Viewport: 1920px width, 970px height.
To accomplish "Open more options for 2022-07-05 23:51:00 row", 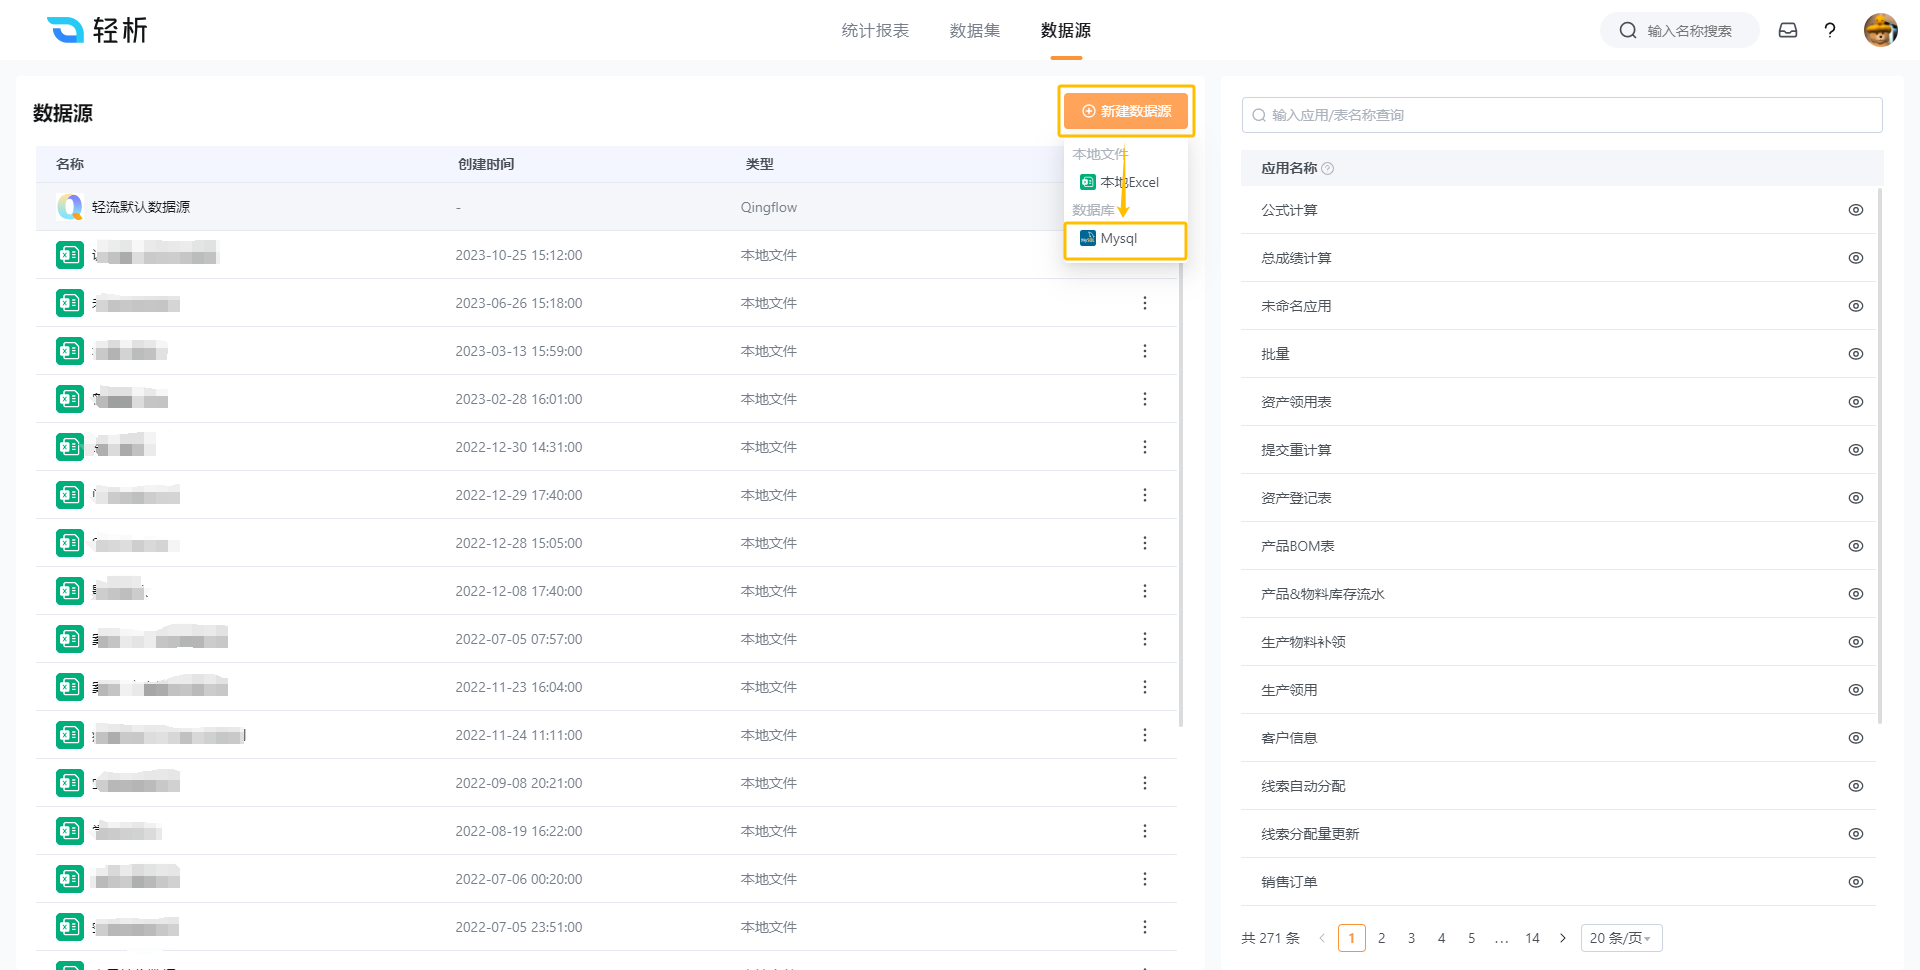I will click(1145, 927).
